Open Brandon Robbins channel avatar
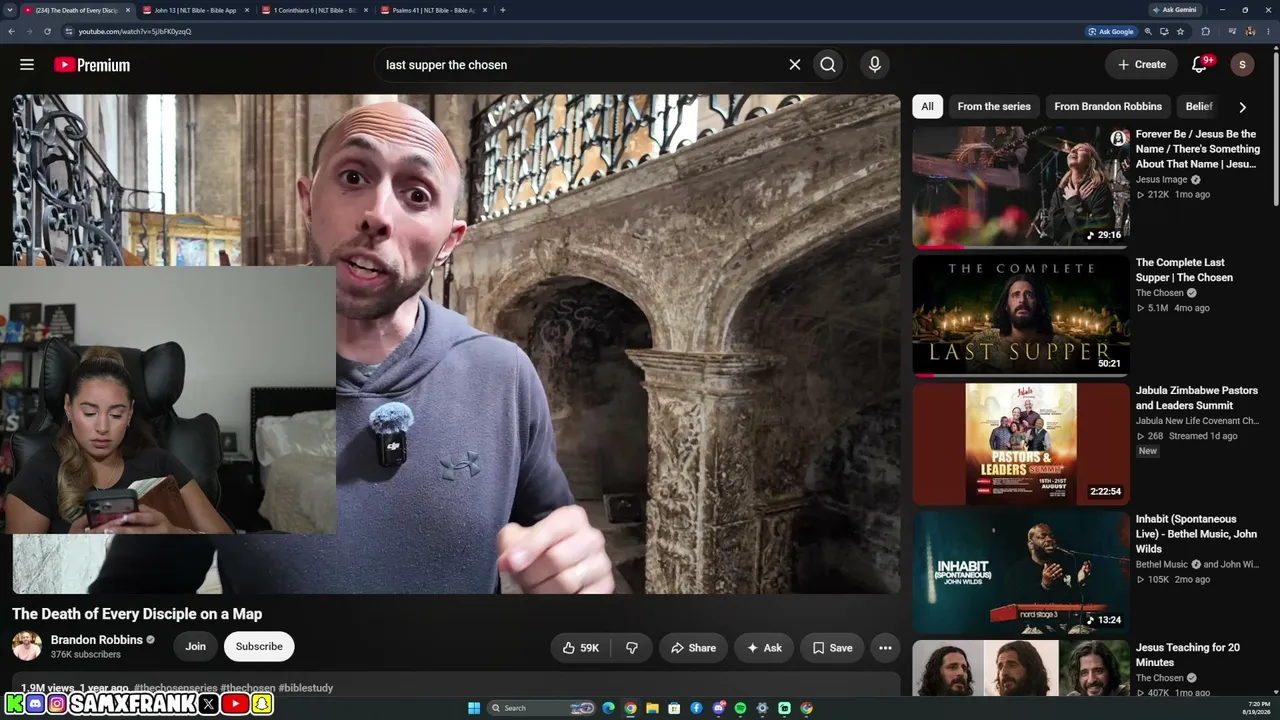The width and height of the screenshot is (1280, 720). click(x=27, y=646)
